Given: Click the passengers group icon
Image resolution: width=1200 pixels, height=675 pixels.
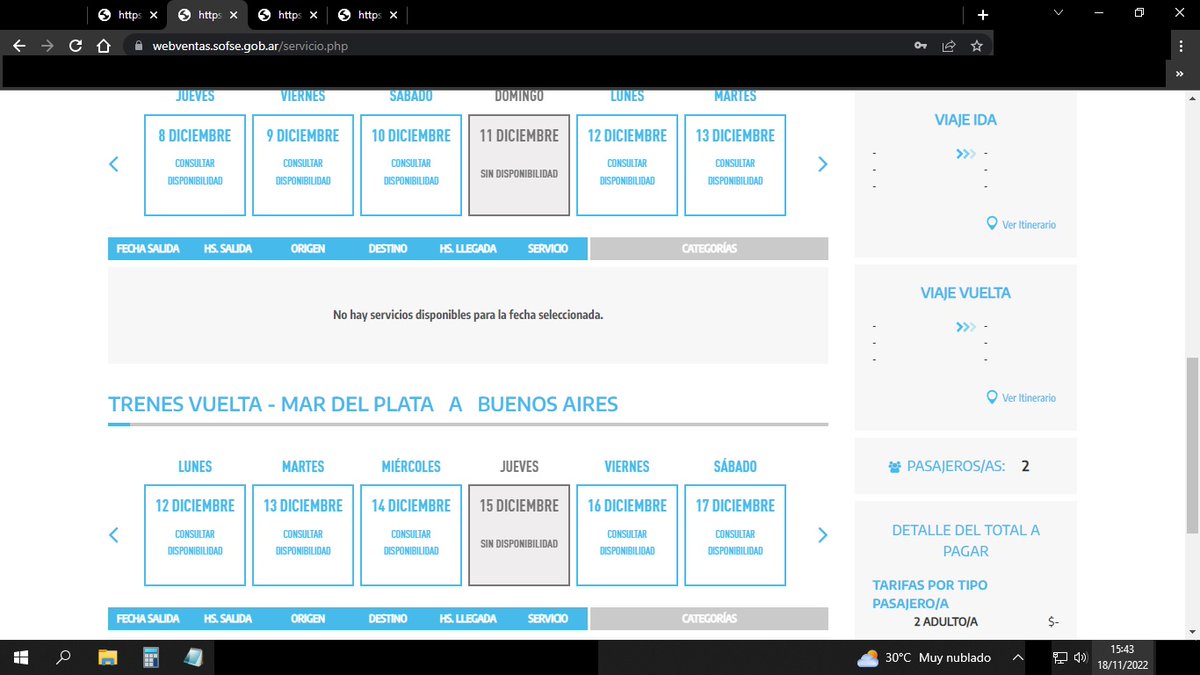Looking at the screenshot, I should point(894,466).
